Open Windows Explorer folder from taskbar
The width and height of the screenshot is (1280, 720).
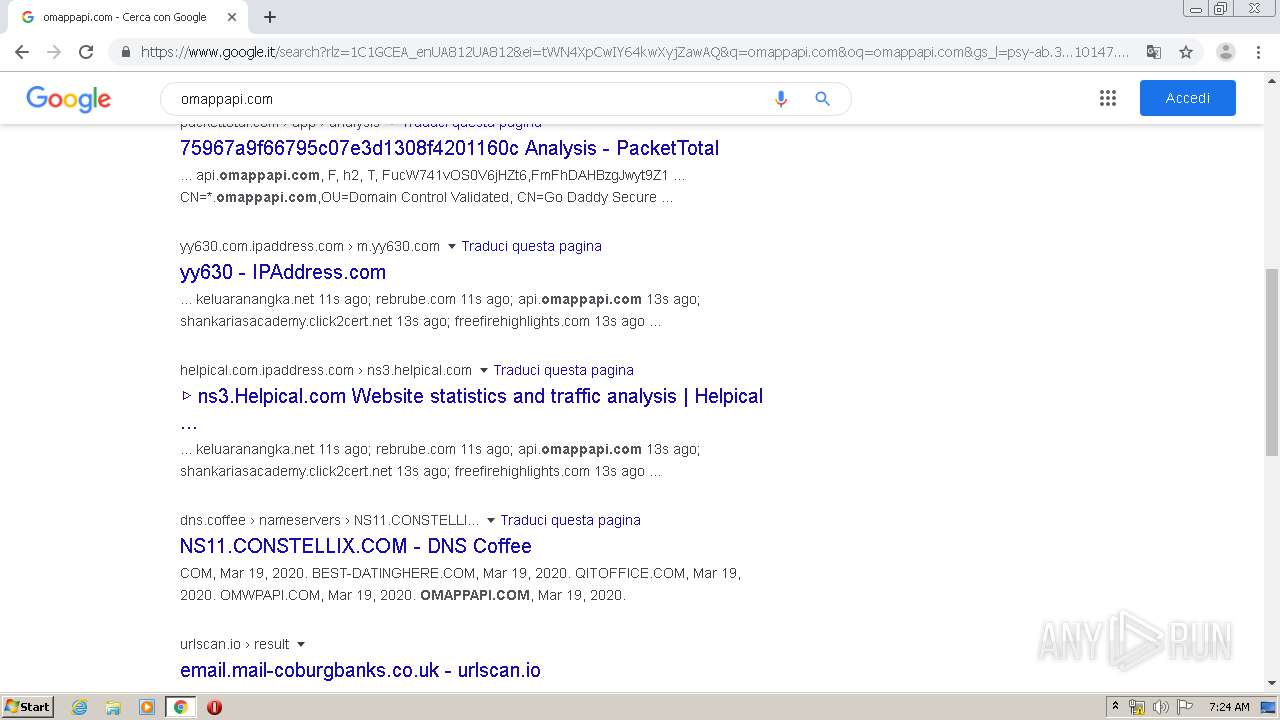tap(113, 707)
